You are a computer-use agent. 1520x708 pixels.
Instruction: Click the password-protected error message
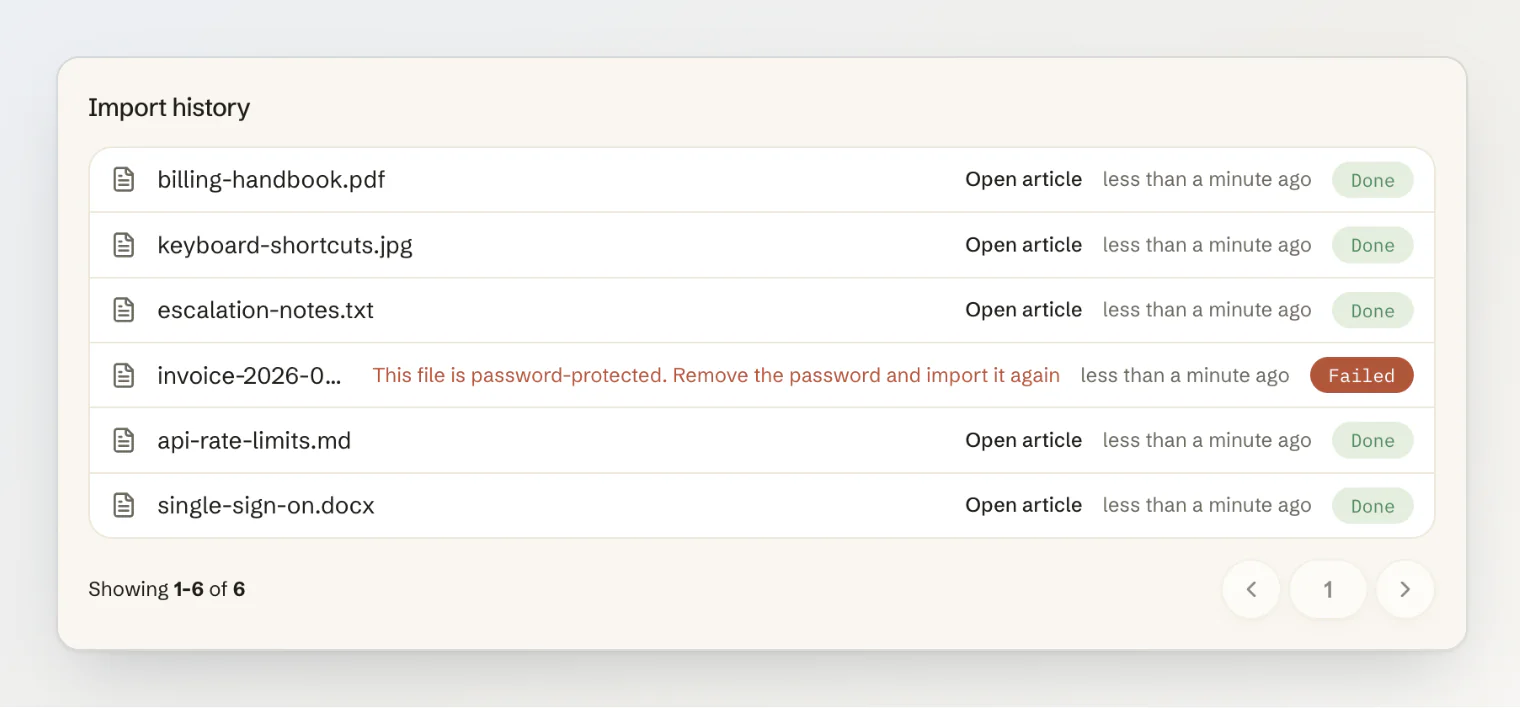point(716,376)
